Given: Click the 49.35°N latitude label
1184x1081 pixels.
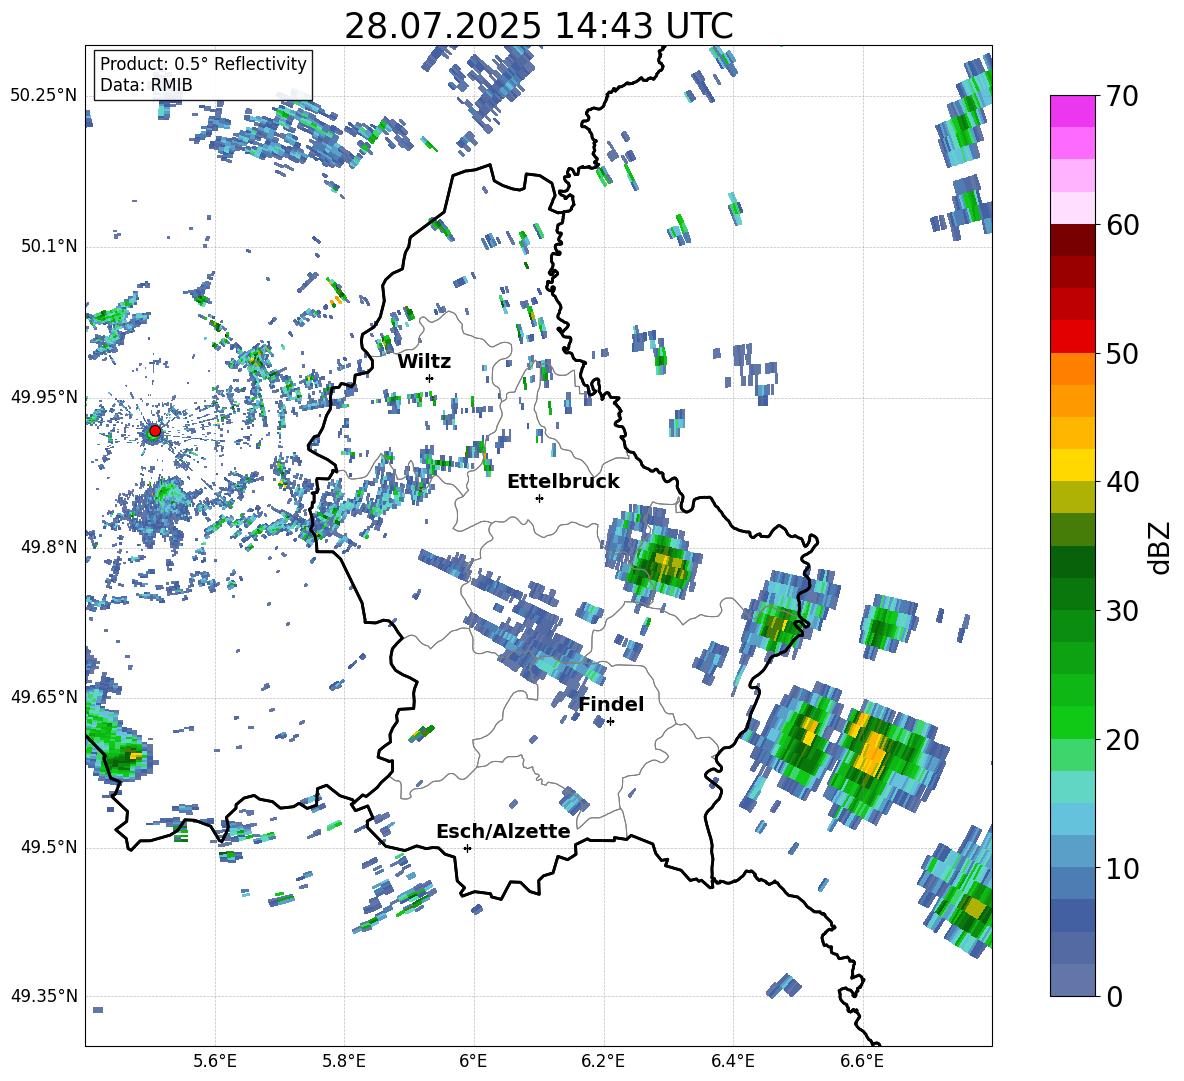Looking at the screenshot, I should [44, 996].
